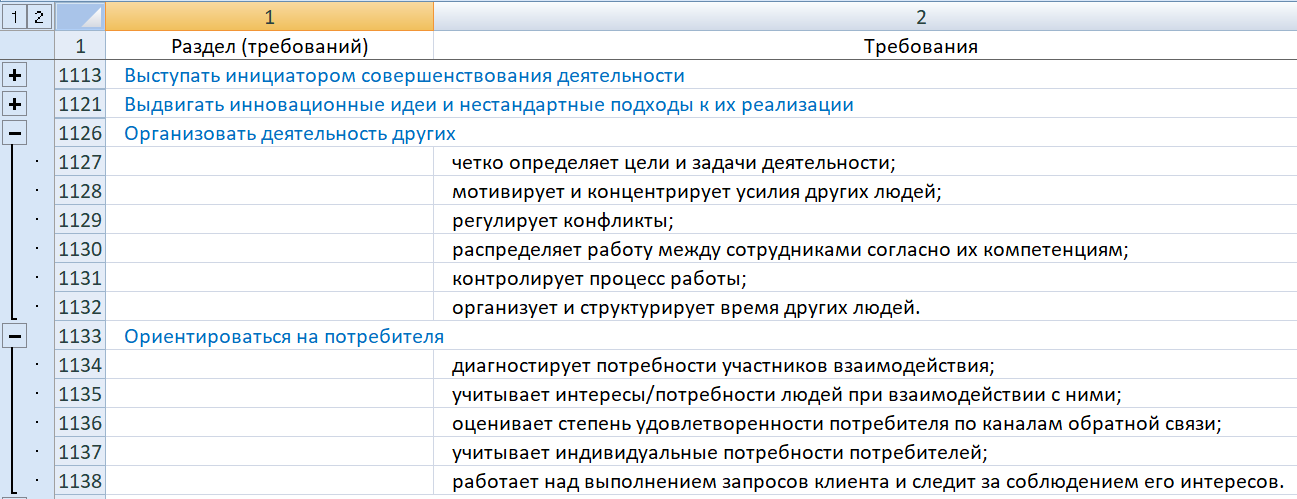The height and width of the screenshot is (499, 1297).
Task: Select column 1 header
Action: [269, 17]
